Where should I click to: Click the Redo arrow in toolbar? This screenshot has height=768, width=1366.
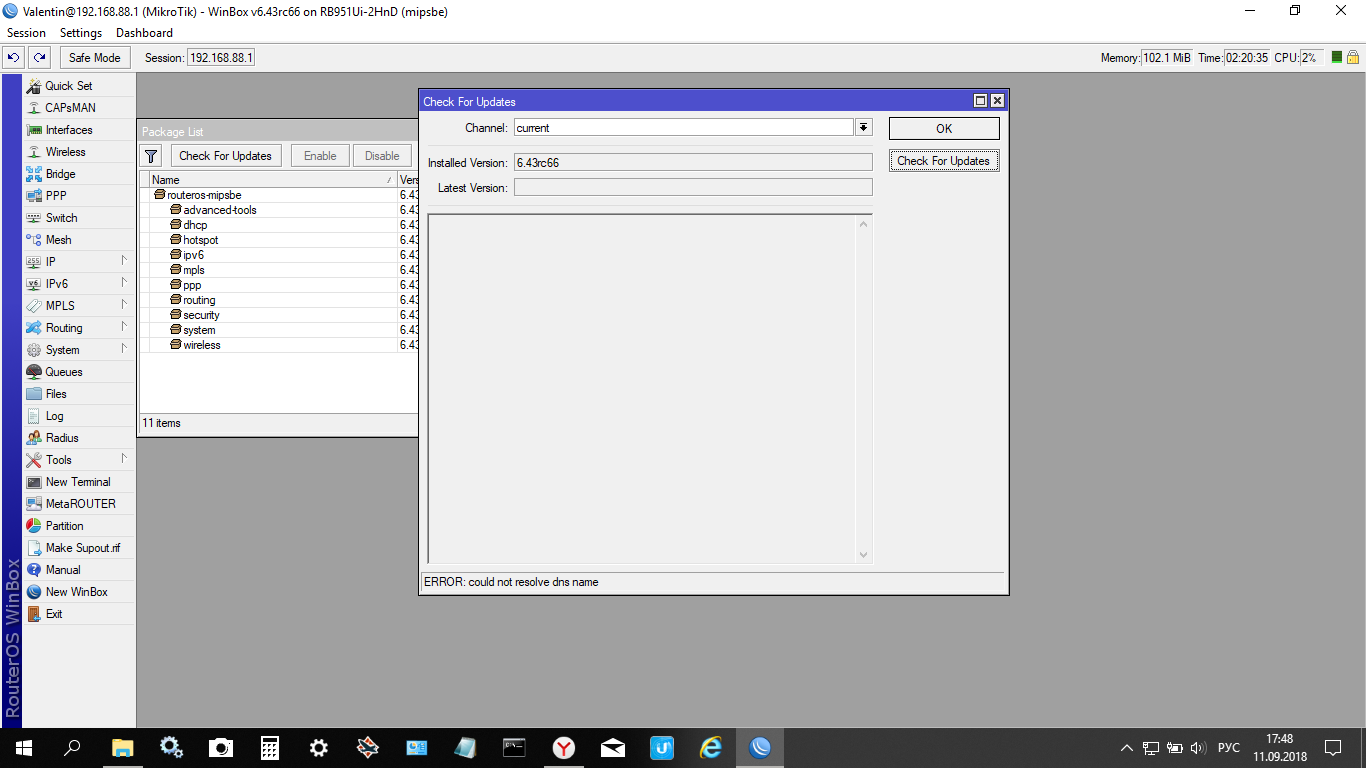(39, 58)
